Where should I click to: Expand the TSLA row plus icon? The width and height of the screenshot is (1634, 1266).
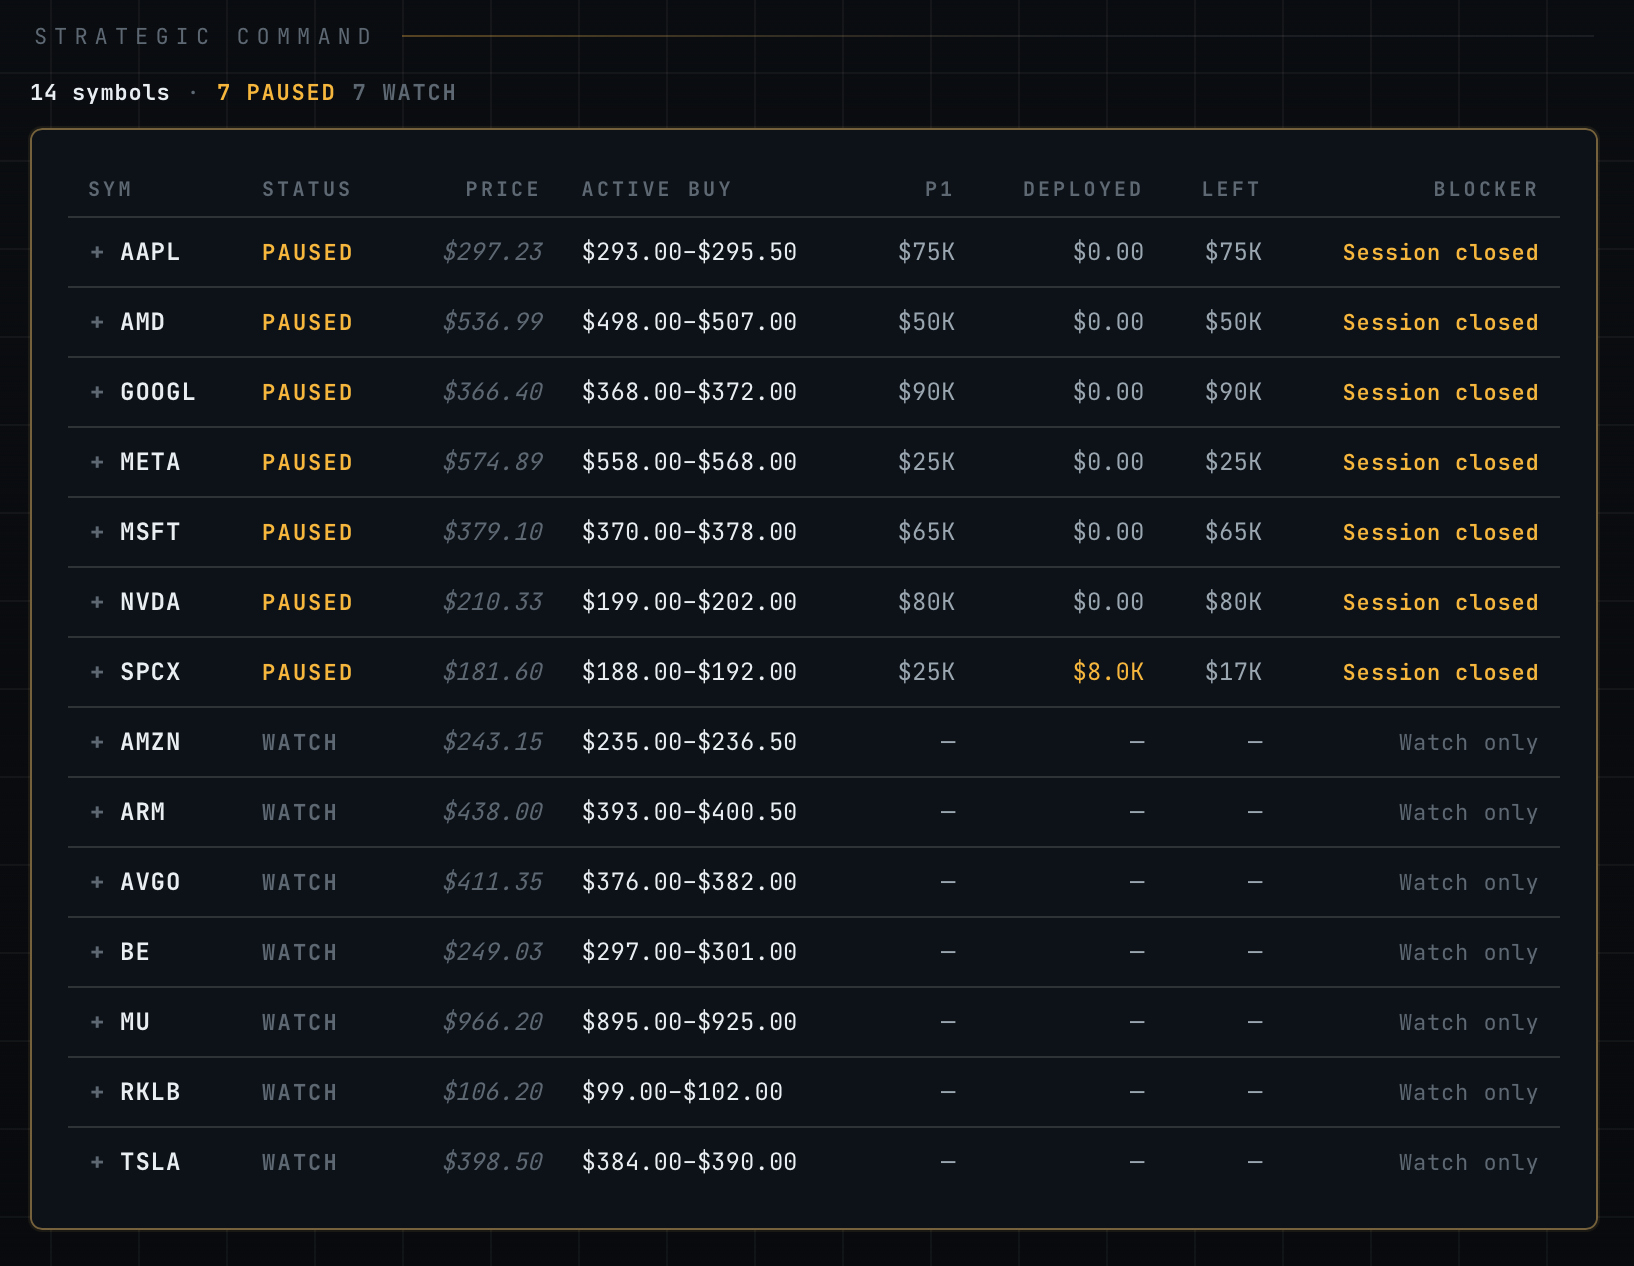97,1162
